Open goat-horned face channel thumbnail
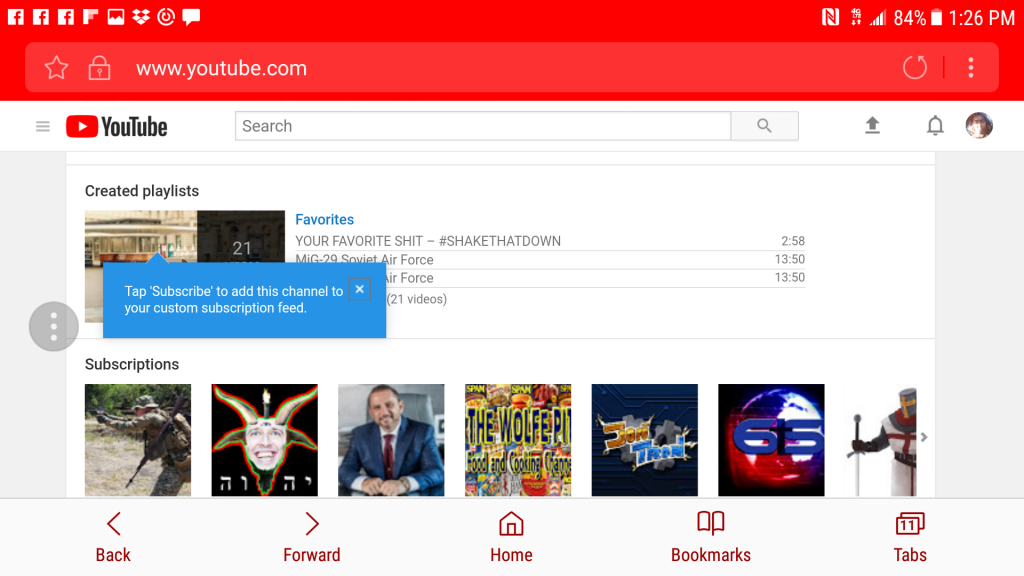The width and height of the screenshot is (1024, 576). 264,440
